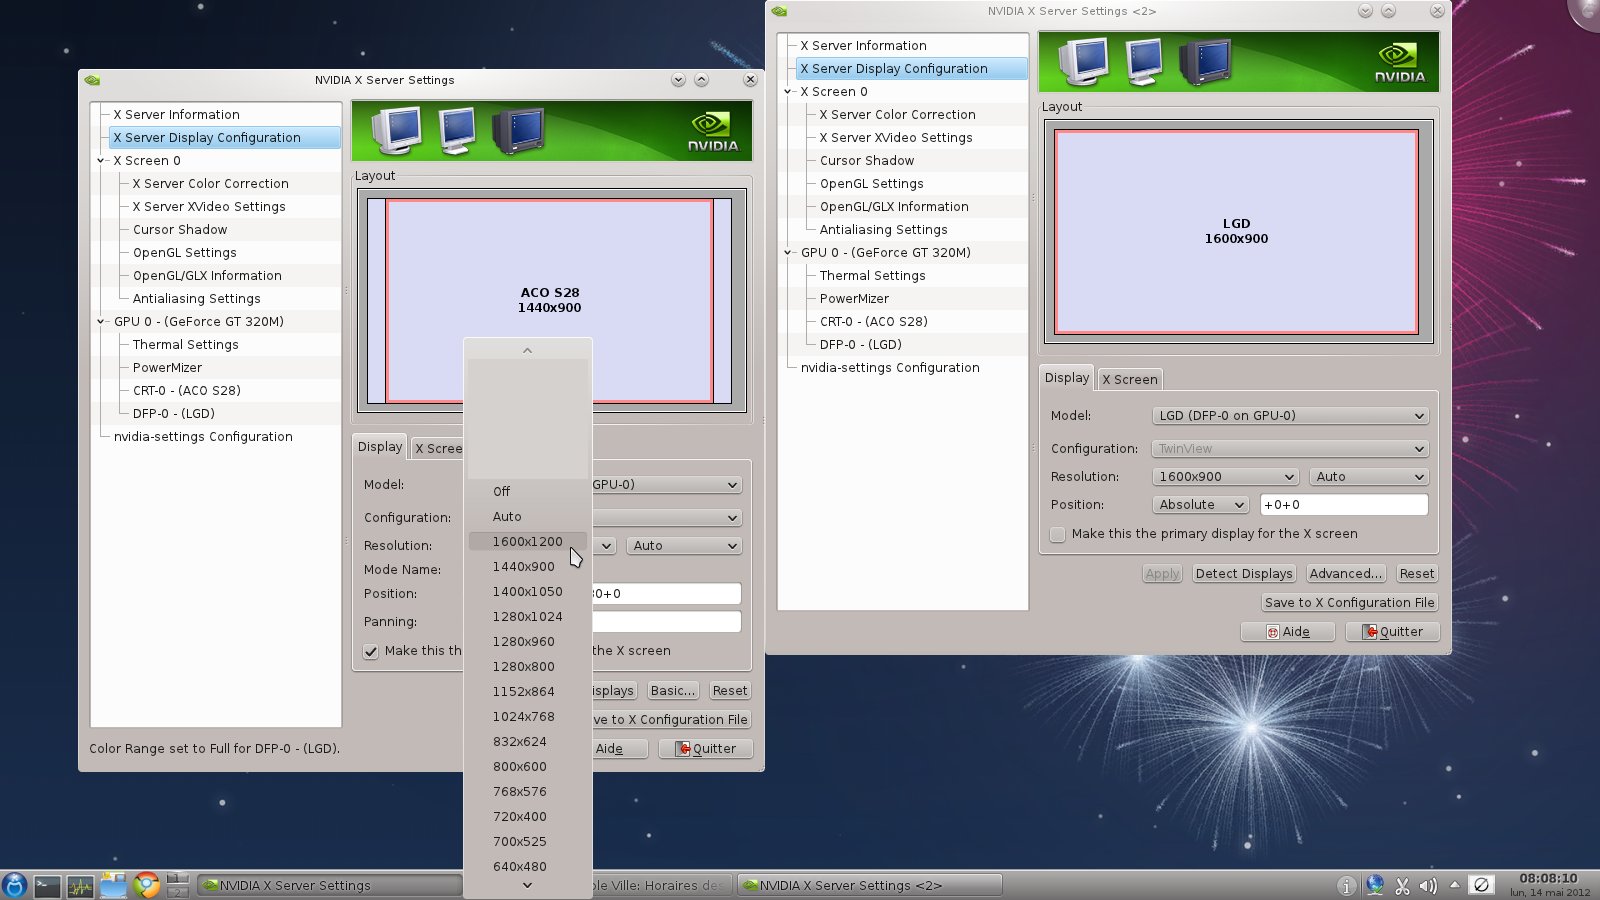Click Reset button in second window
This screenshot has width=1600, height=900.
[1417, 574]
